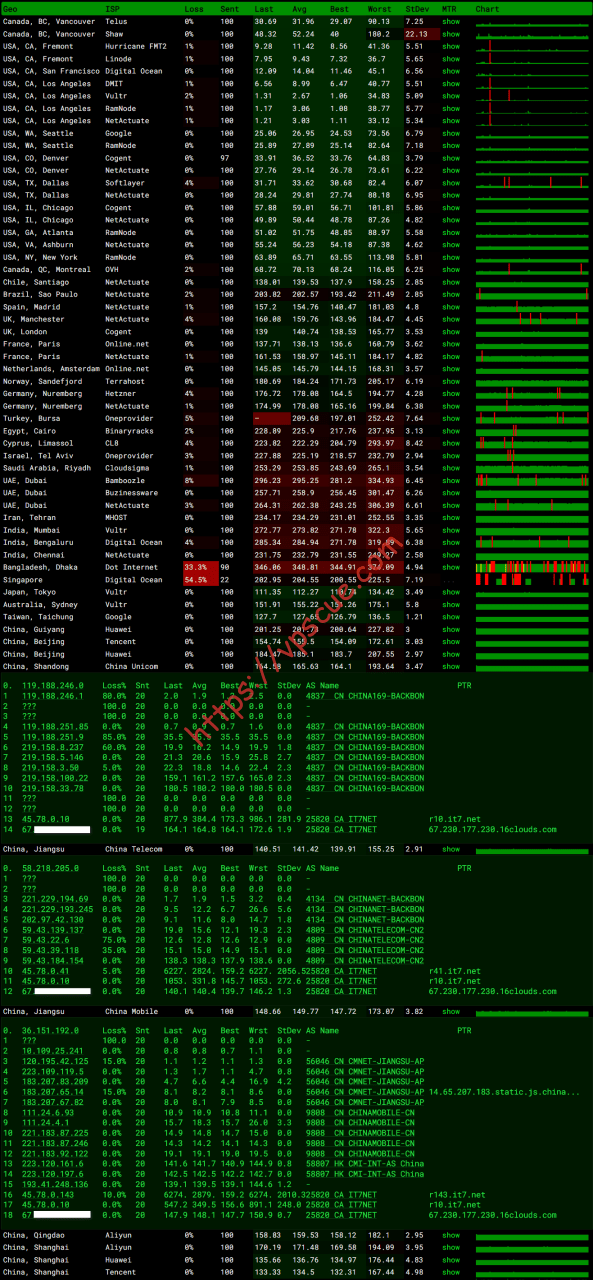Screen dimensions: 593x1280
Task: Show MTR for Atlanta RamNode row
Action: pos(451,232)
